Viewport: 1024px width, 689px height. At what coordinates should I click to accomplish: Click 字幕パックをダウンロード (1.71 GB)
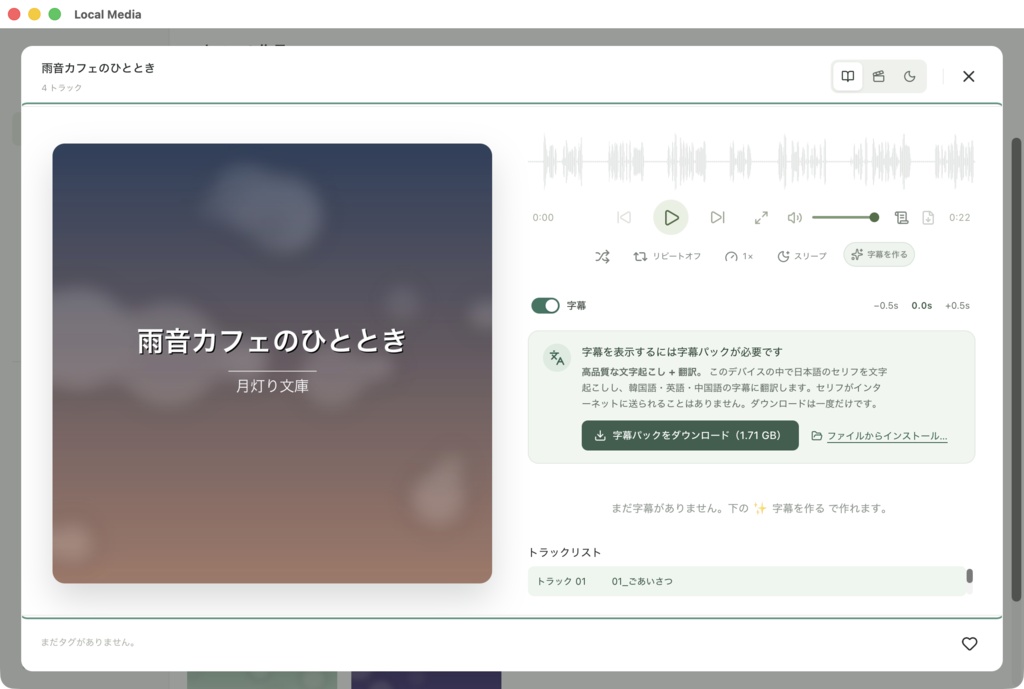(690, 436)
